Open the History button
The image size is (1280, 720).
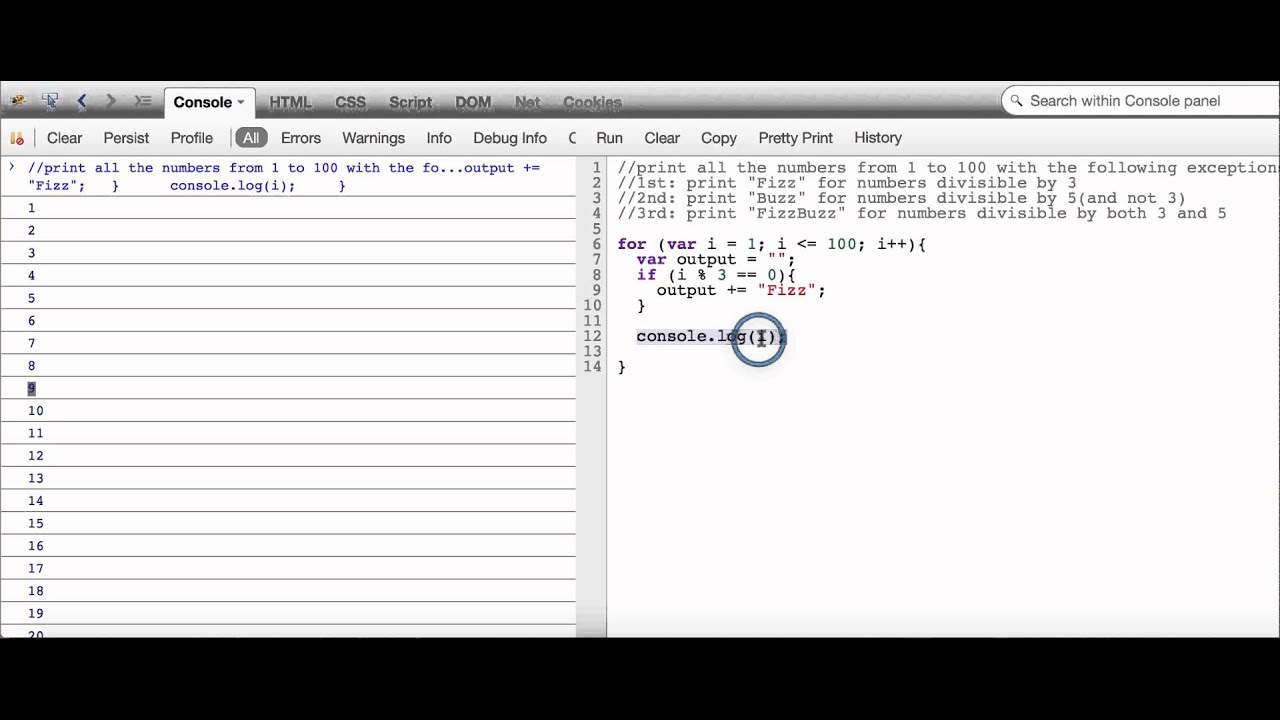click(x=878, y=138)
